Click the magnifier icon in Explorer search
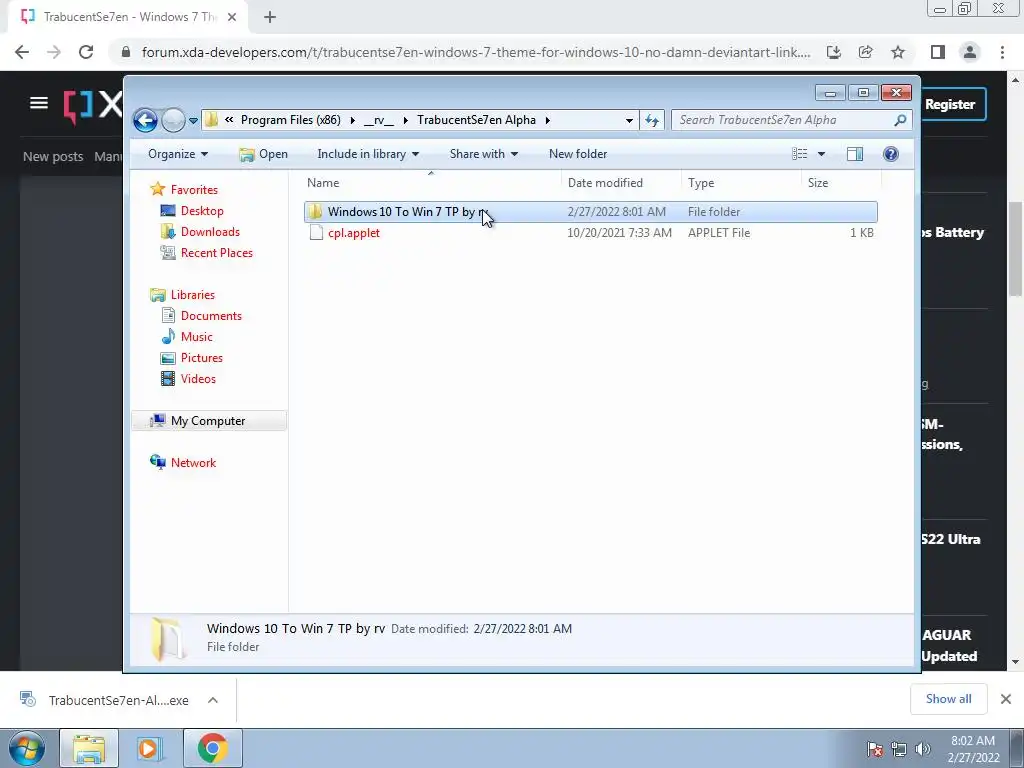 pos(900,120)
